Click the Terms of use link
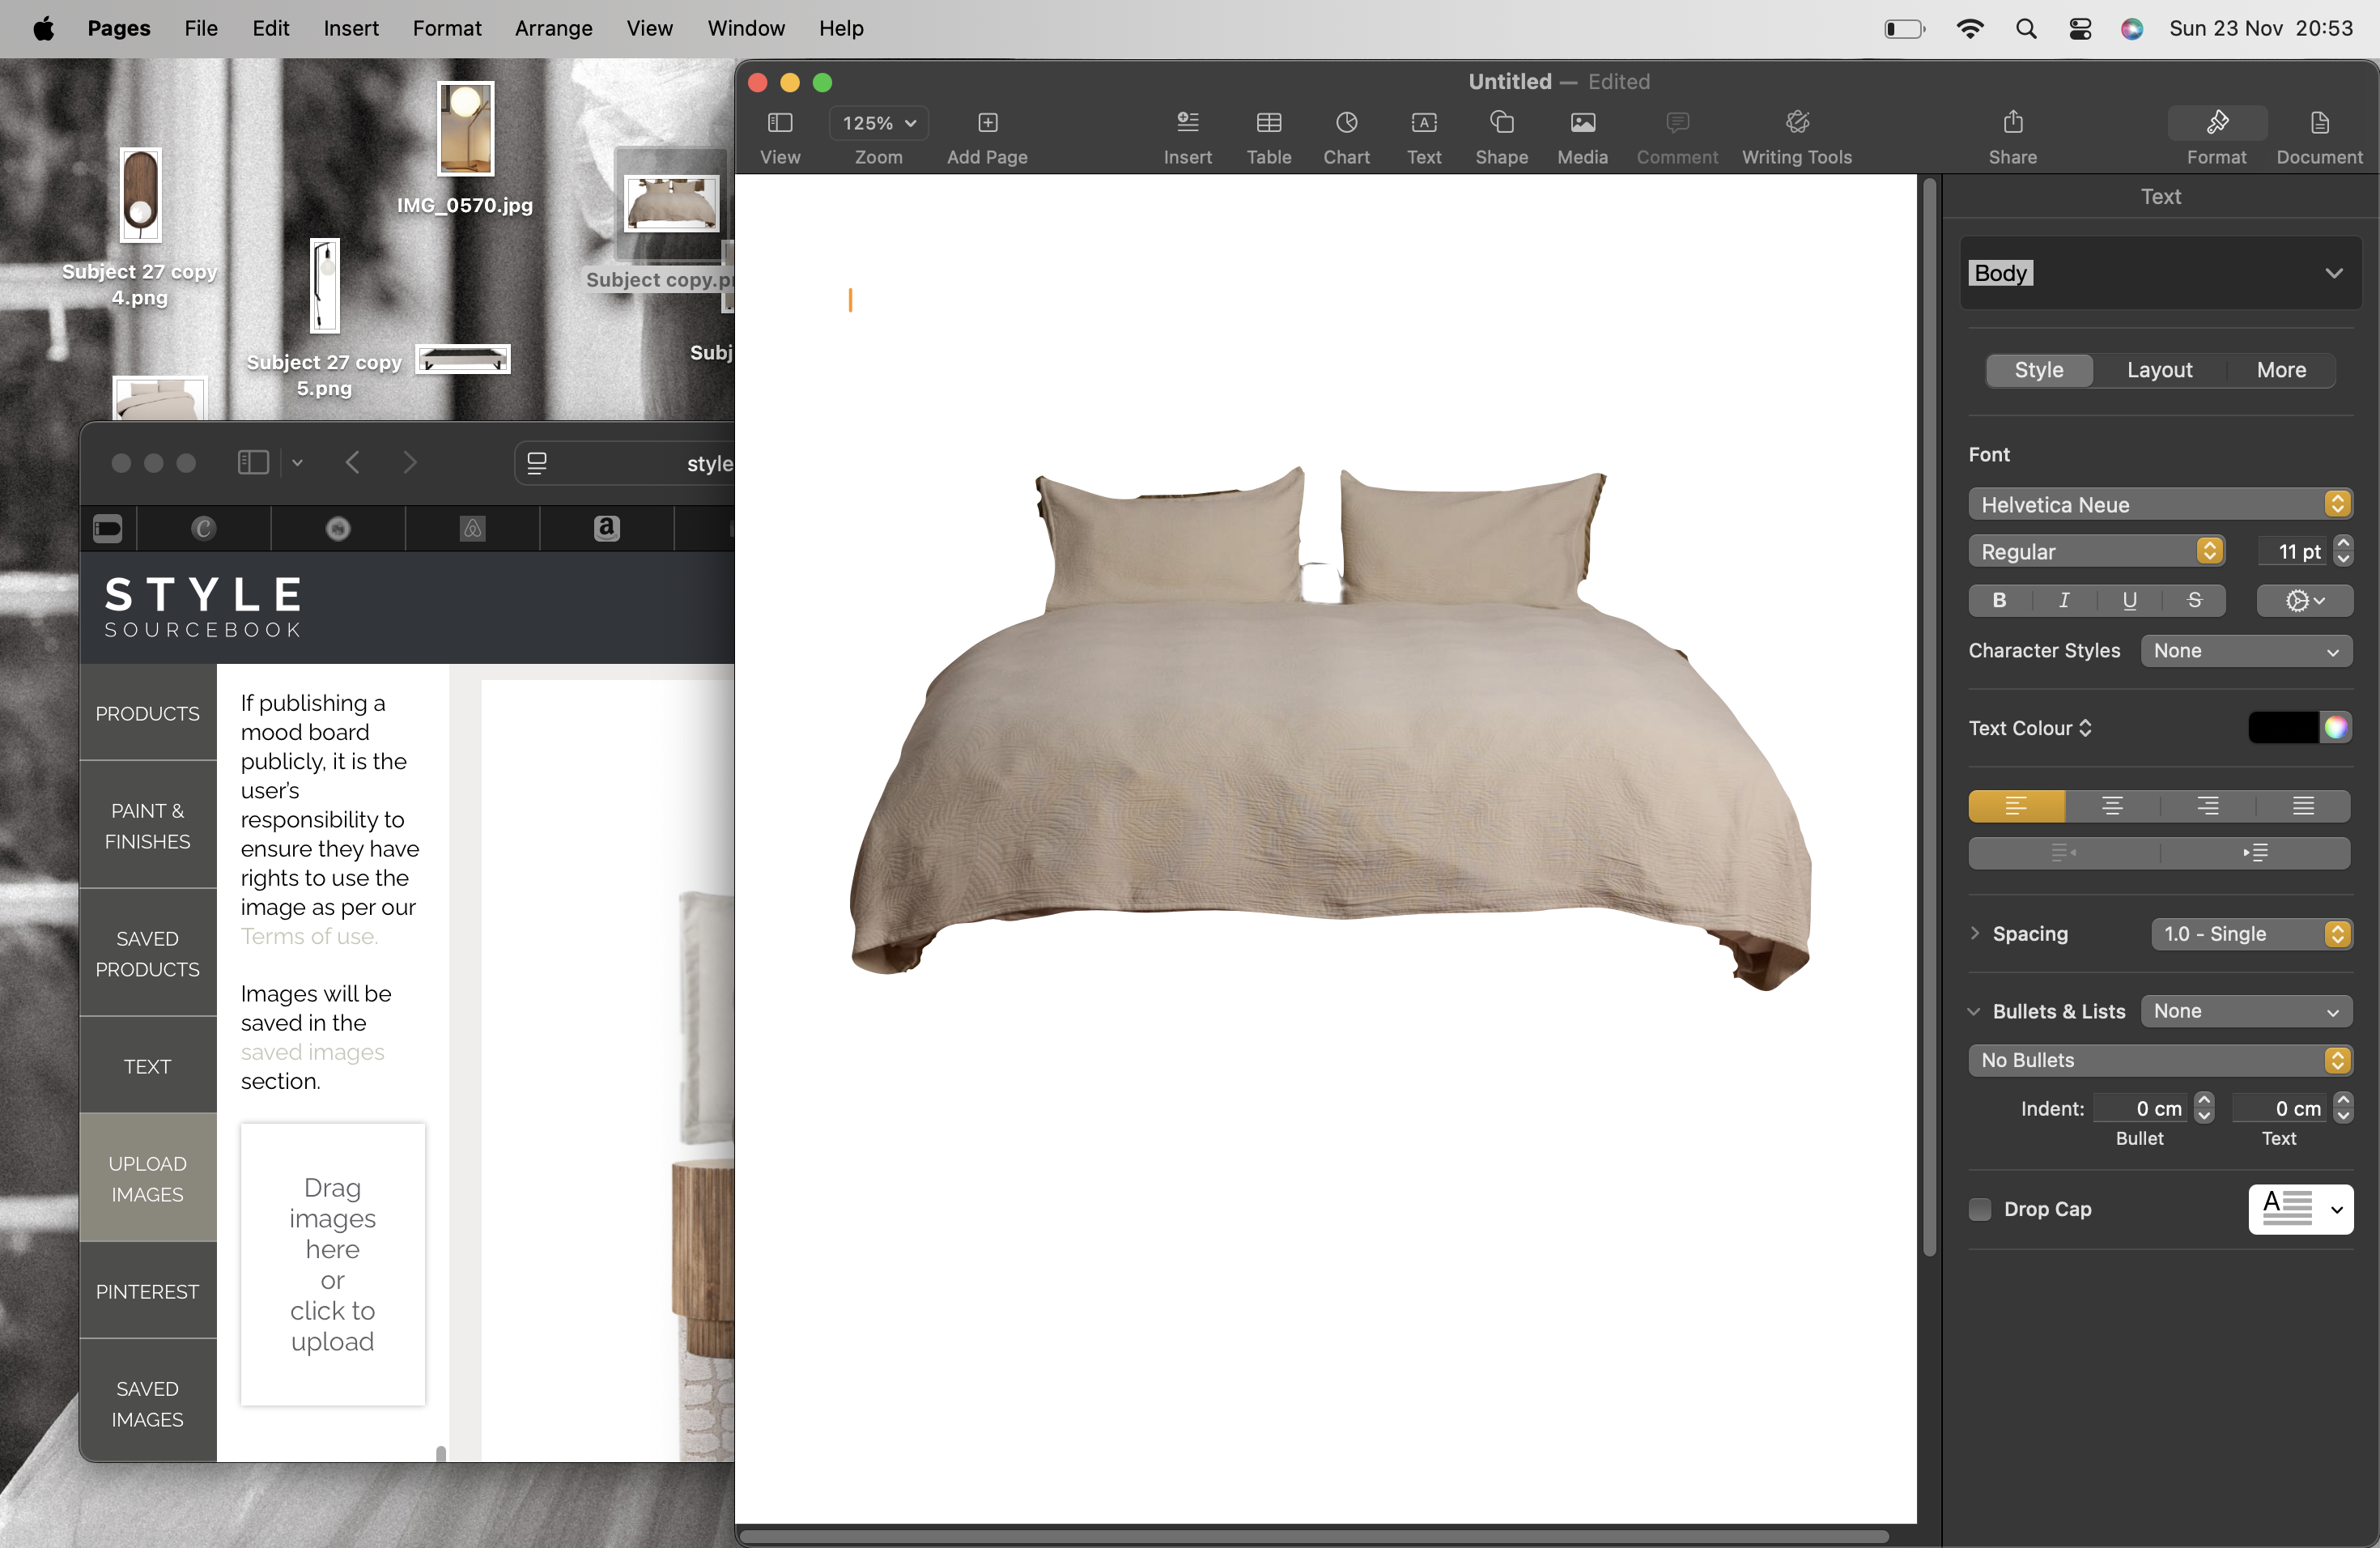This screenshot has width=2380, height=1548. (x=309, y=936)
